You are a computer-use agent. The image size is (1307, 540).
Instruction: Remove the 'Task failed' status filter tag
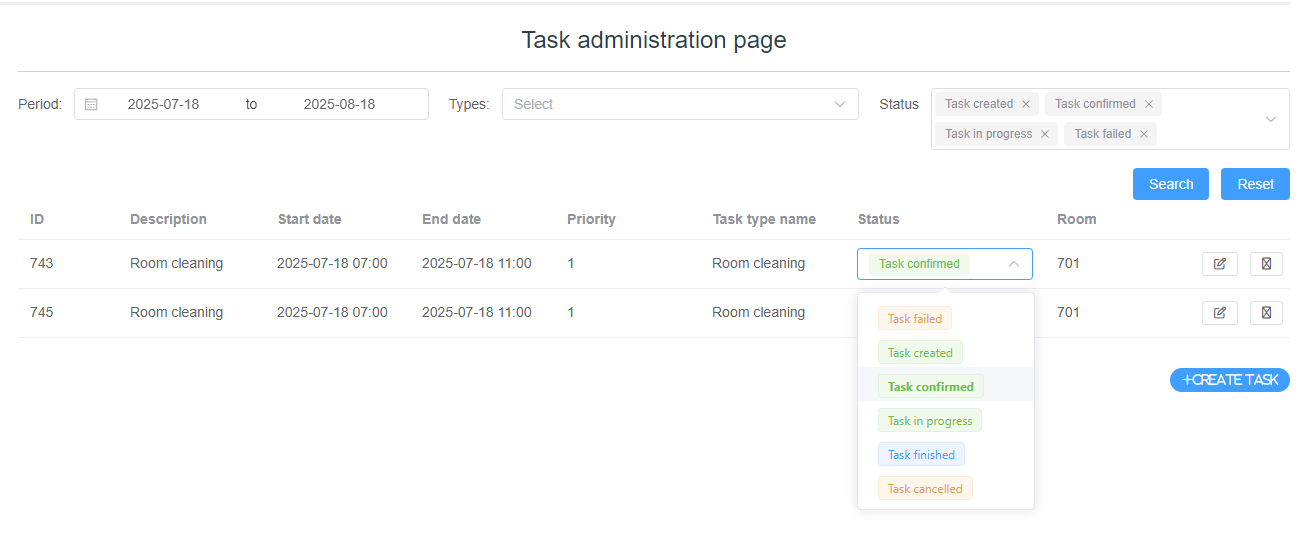pyautogui.click(x=1144, y=134)
